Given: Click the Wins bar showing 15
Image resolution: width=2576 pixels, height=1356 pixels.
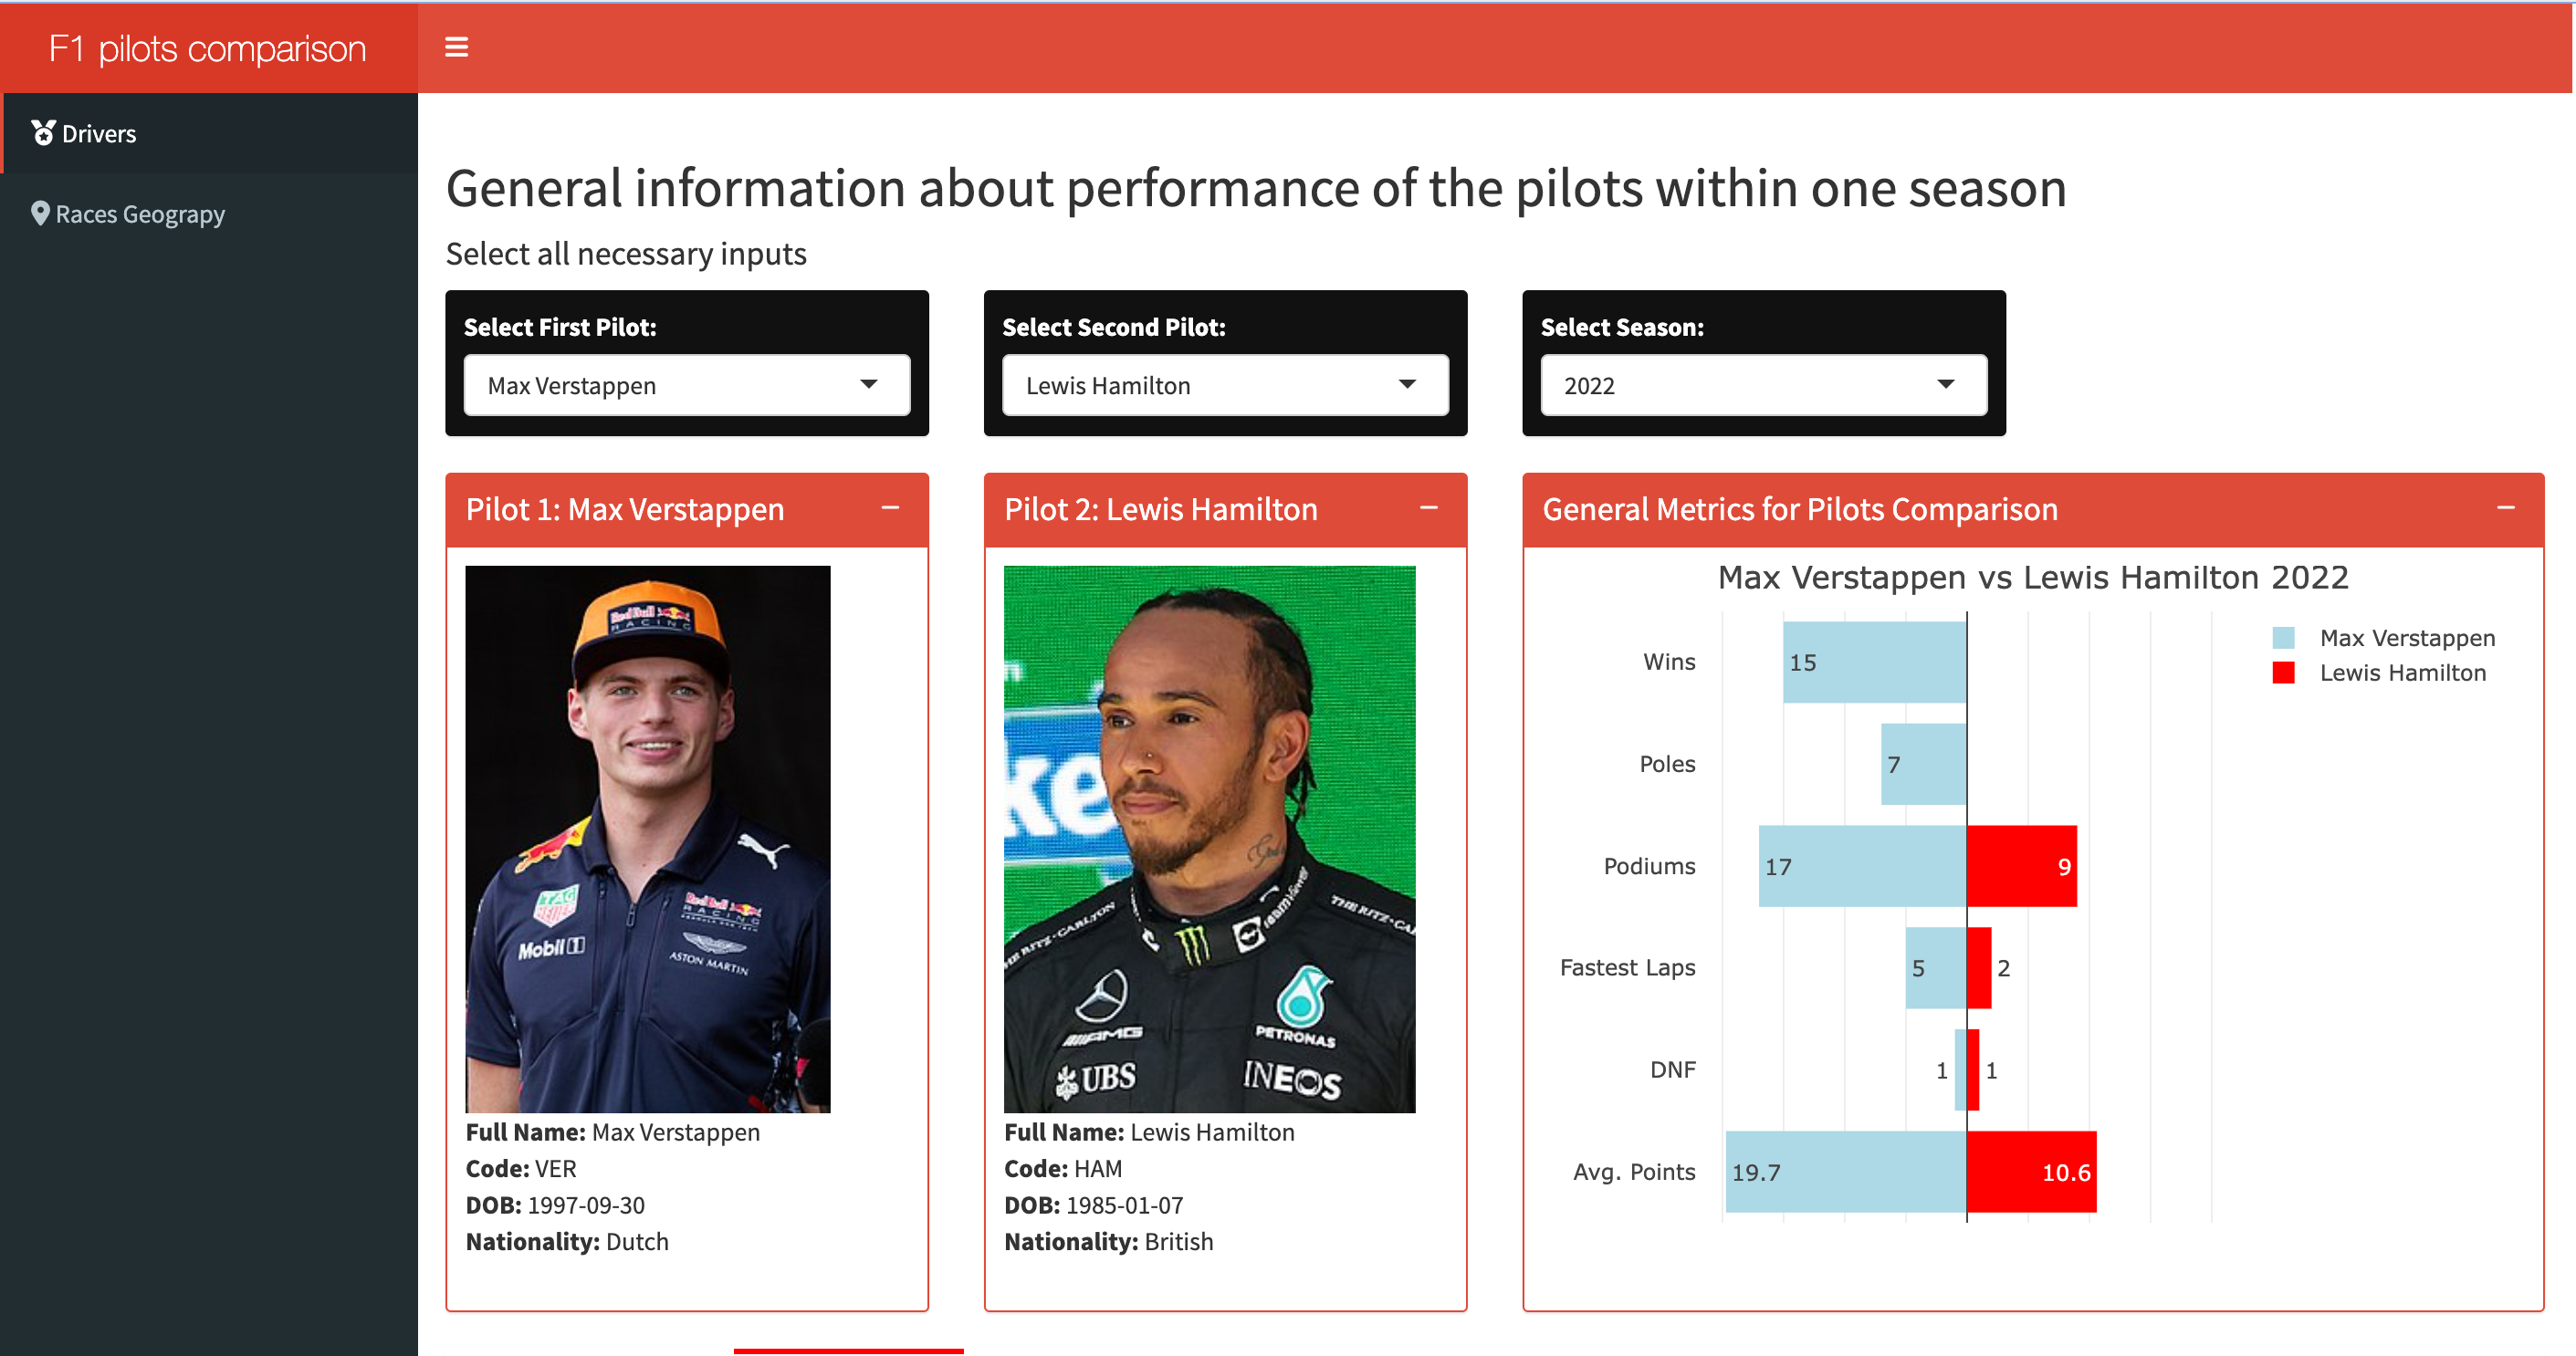Looking at the screenshot, I should (1874, 662).
